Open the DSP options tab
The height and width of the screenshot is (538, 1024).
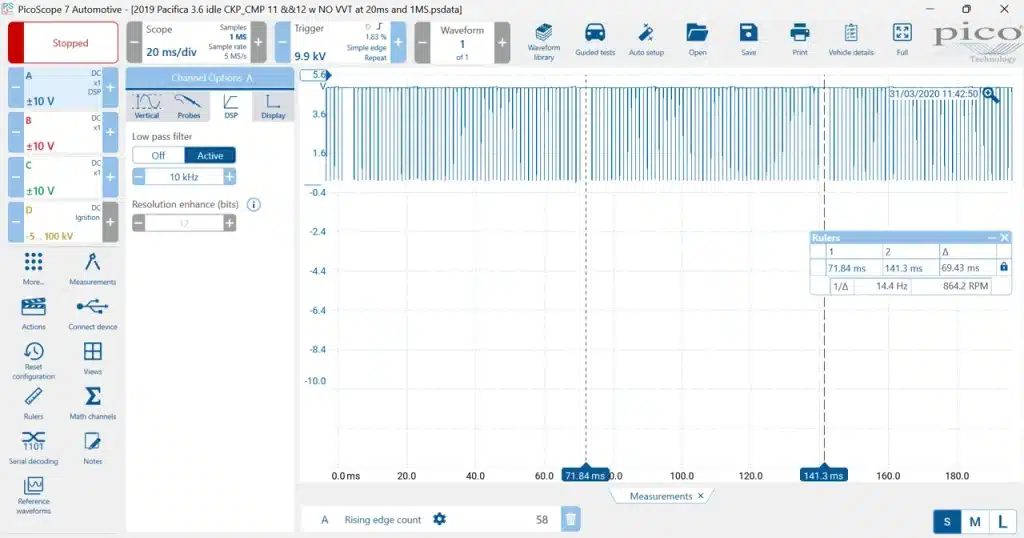[x=231, y=106]
